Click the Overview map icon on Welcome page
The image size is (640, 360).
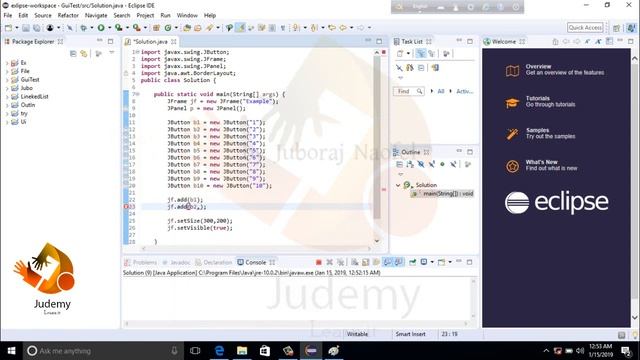[512, 71]
